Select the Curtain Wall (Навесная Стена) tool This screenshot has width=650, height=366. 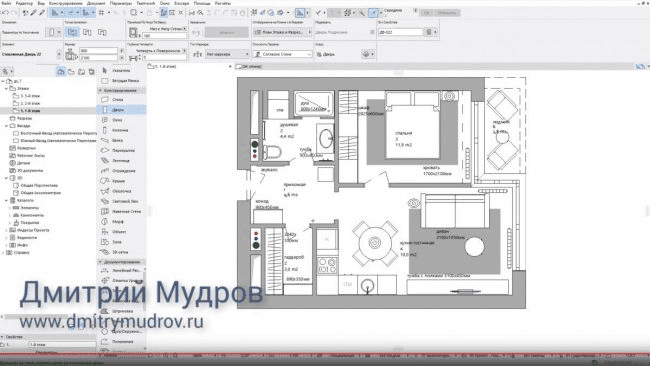coord(121,211)
